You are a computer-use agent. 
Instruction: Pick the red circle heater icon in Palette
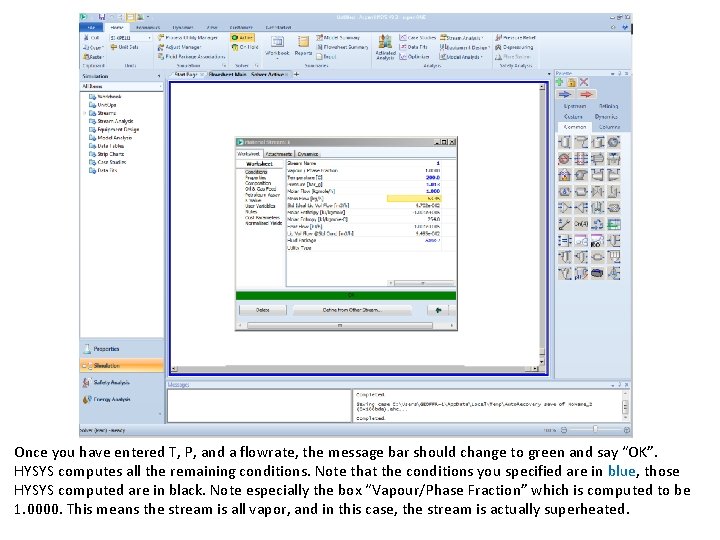(x=564, y=159)
